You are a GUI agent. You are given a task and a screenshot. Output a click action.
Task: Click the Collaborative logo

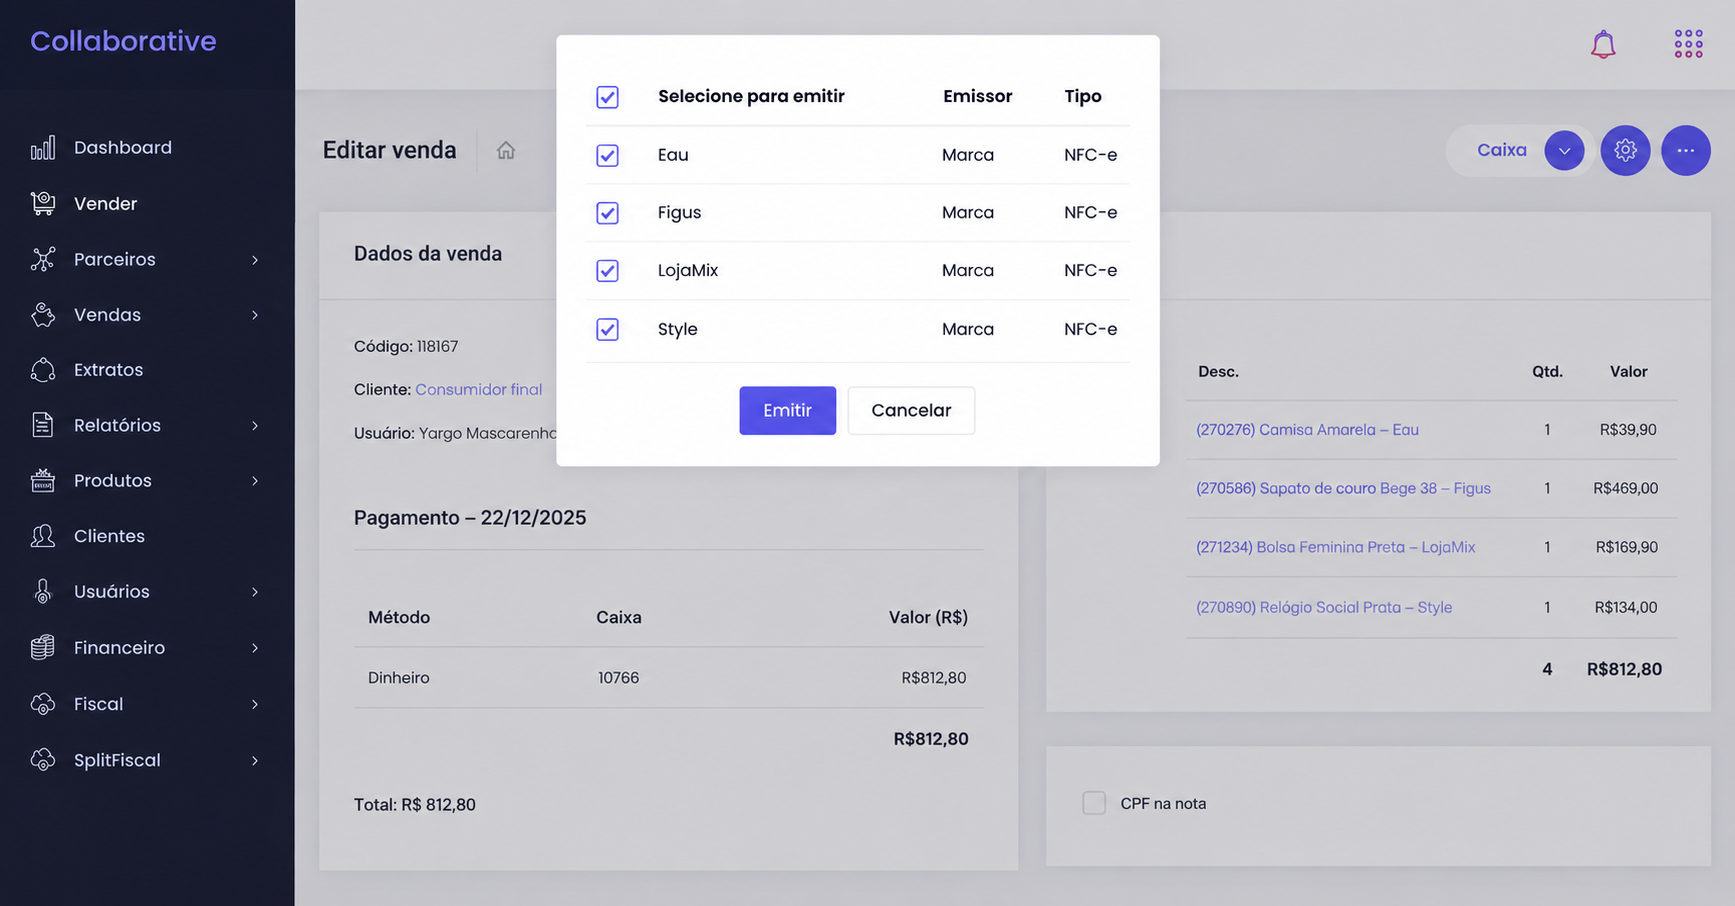point(123,41)
